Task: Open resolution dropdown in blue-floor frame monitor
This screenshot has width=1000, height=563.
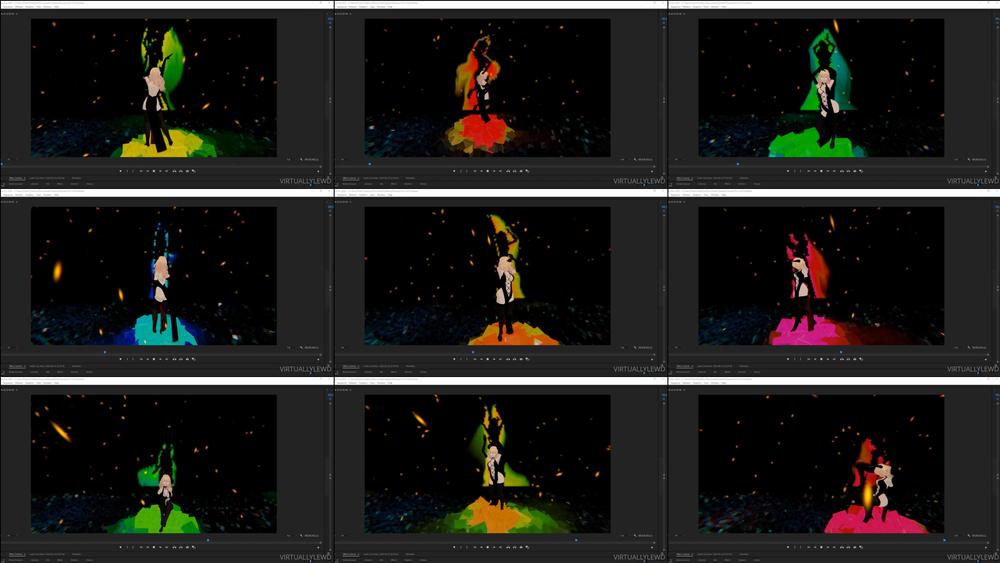Action: (289, 347)
